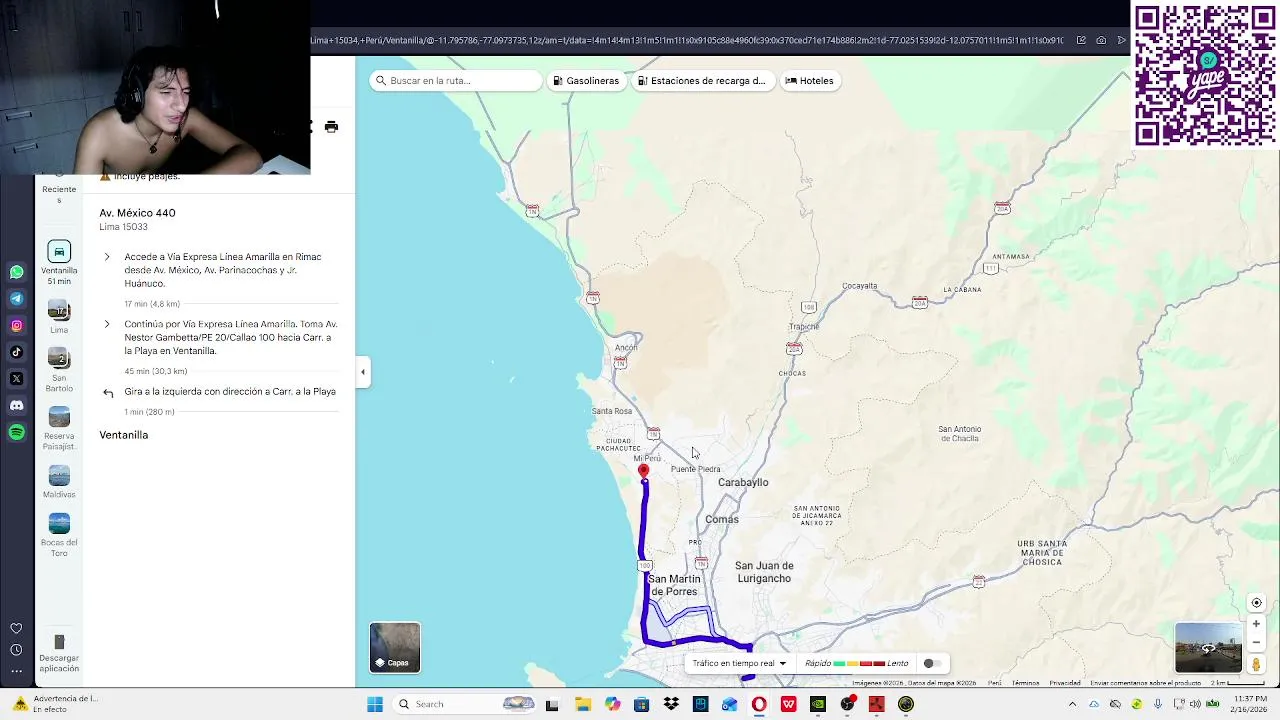Click the edit icon in address bar
Screen dimensions: 1280x720
(x=1081, y=40)
